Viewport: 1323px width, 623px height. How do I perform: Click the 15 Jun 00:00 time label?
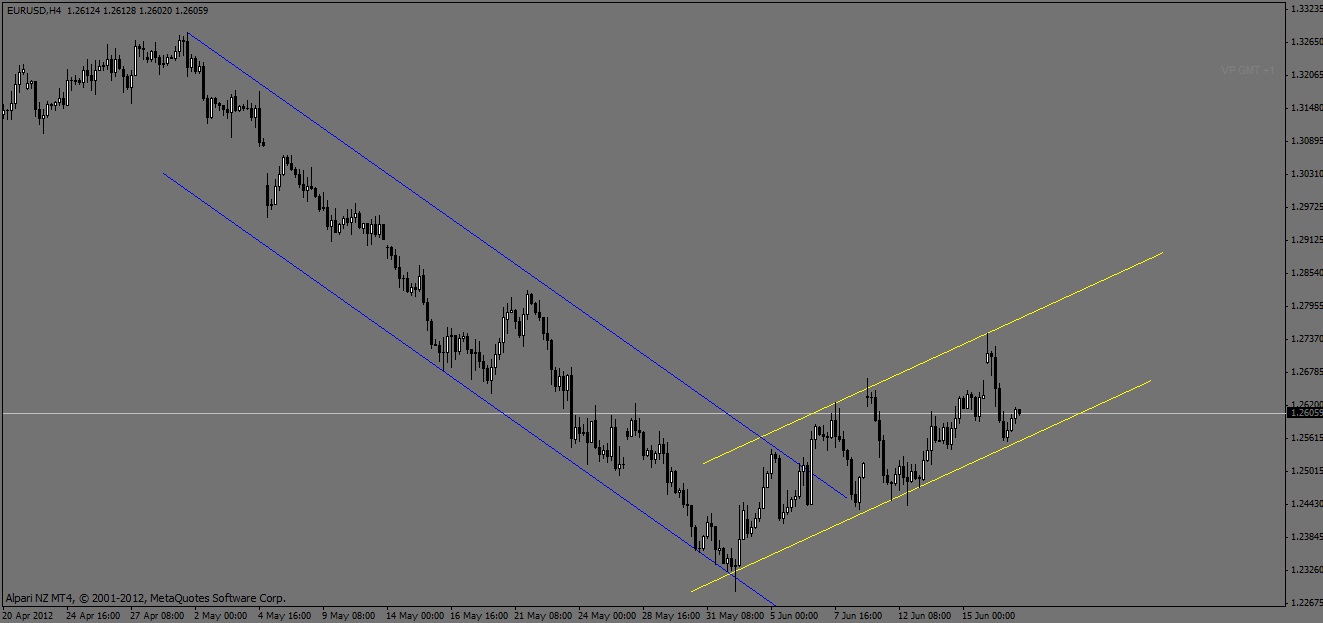click(x=989, y=615)
